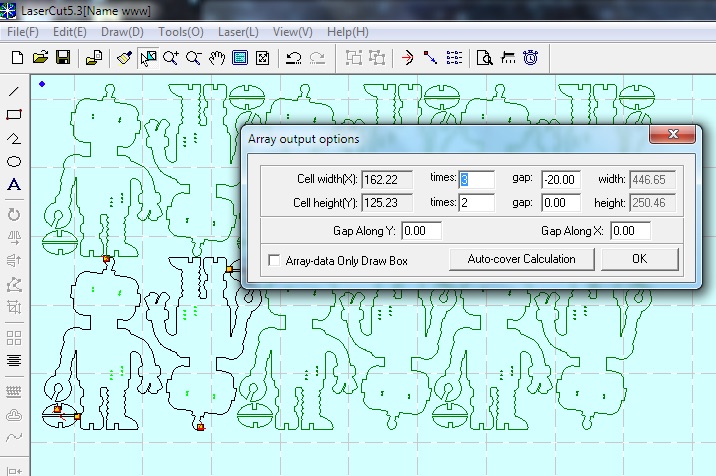This screenshot has height=476, width=716.
Task: Select the polyline drawing tool
Action: tap(14, 138)
